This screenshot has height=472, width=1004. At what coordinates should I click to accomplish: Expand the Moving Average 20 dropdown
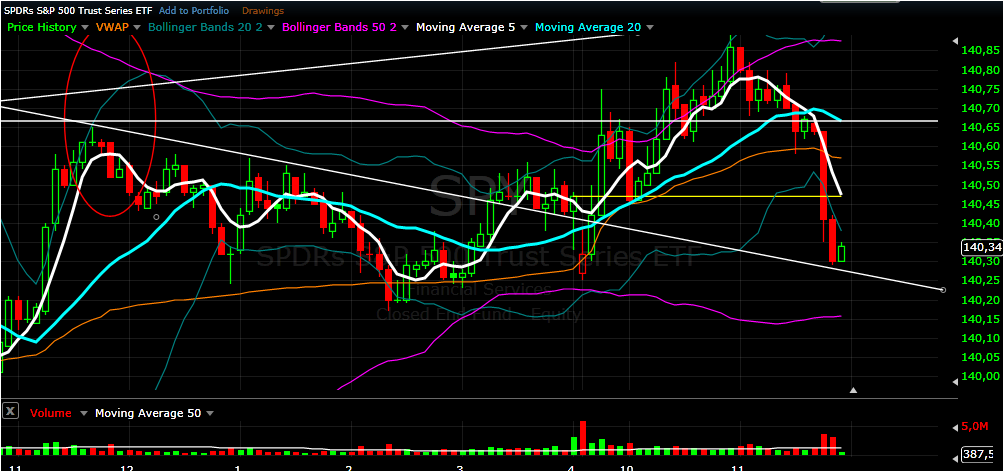(x=650, y=28)
